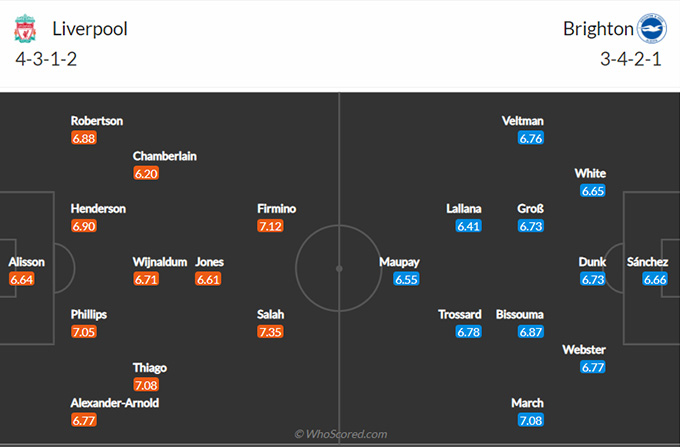
Task: Select the Henderson player name
Action: tap(98, 209)
